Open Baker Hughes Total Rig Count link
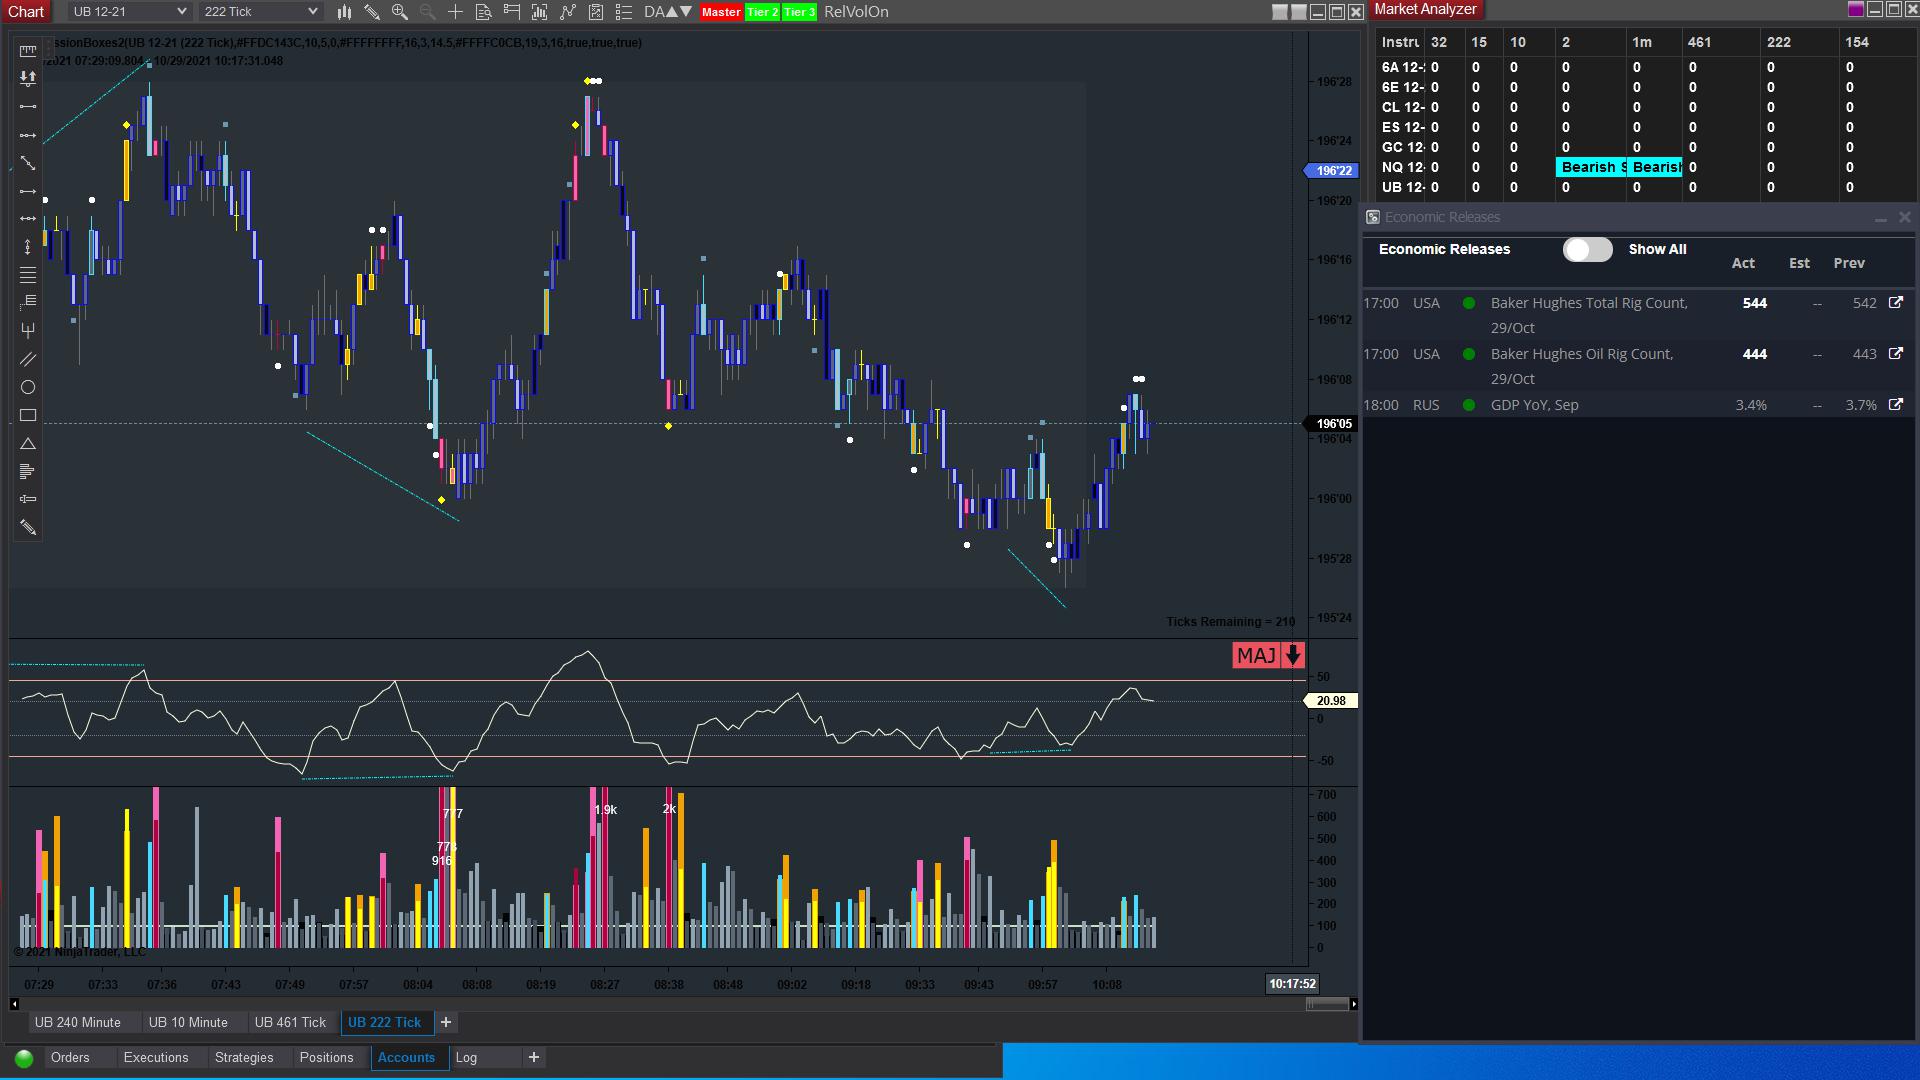The image size is (1920, 1080). click(x=1895, y=302)
